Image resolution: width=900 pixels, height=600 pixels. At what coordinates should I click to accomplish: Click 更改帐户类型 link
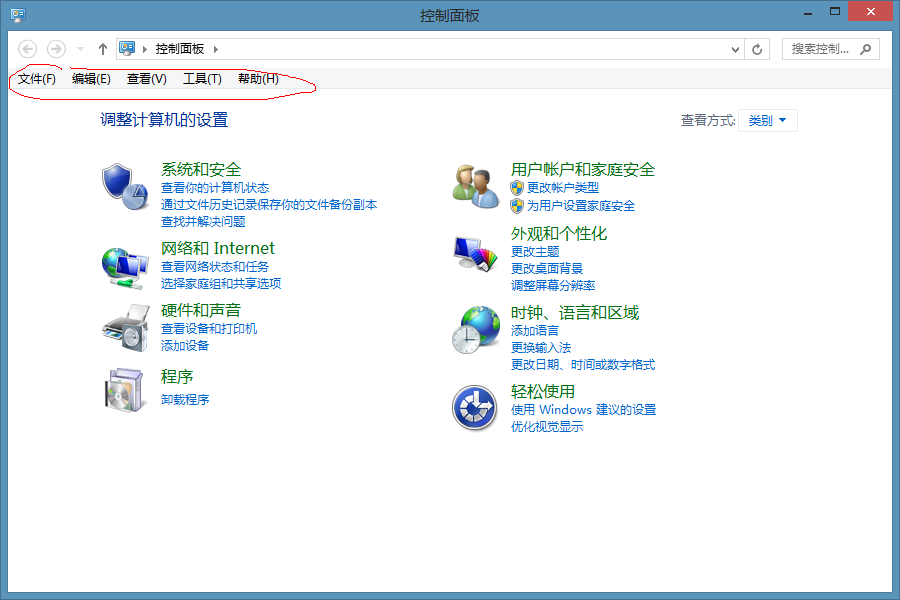coord(562,188)
